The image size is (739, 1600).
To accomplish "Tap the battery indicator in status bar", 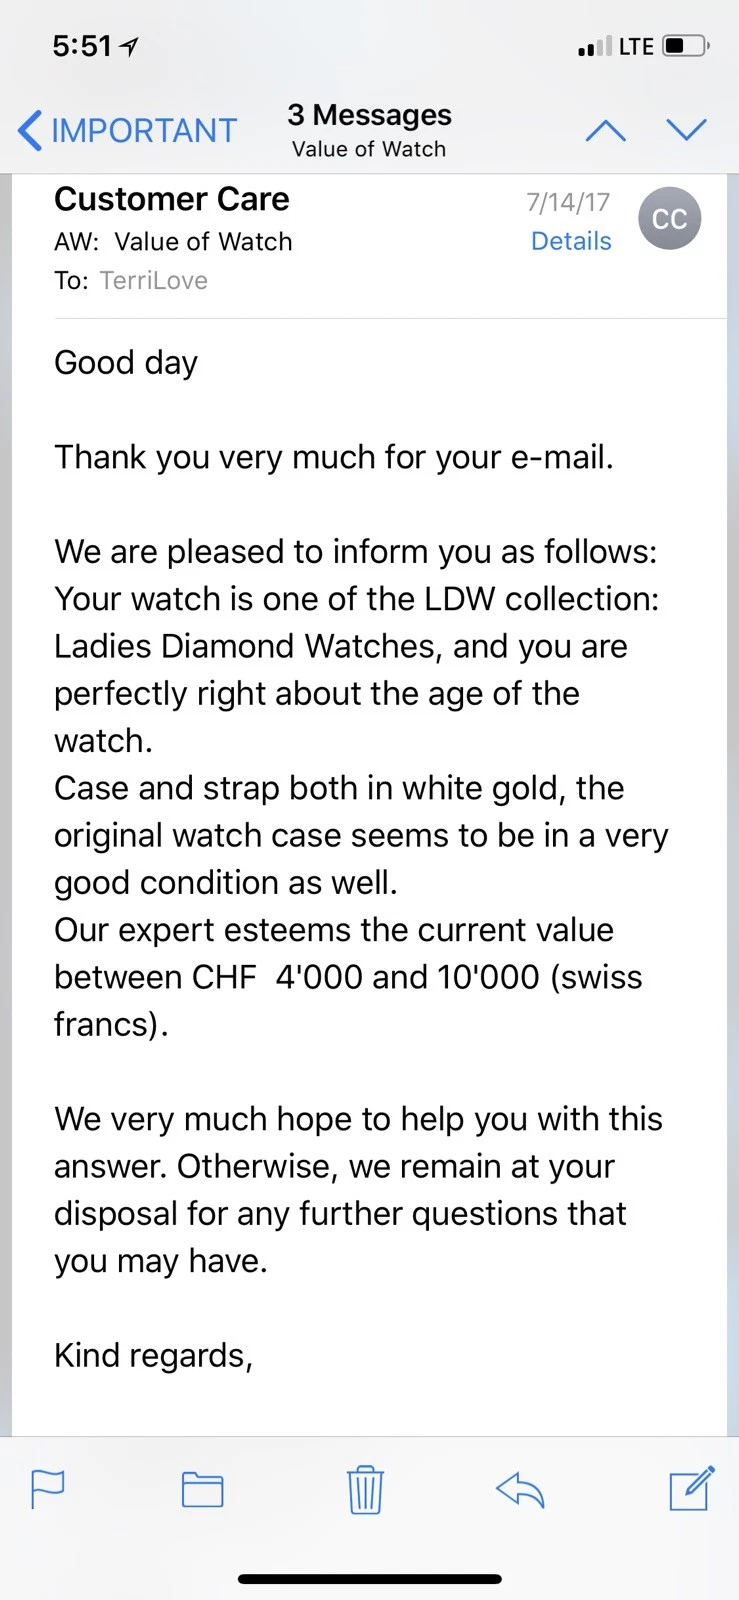I will 686,46.
